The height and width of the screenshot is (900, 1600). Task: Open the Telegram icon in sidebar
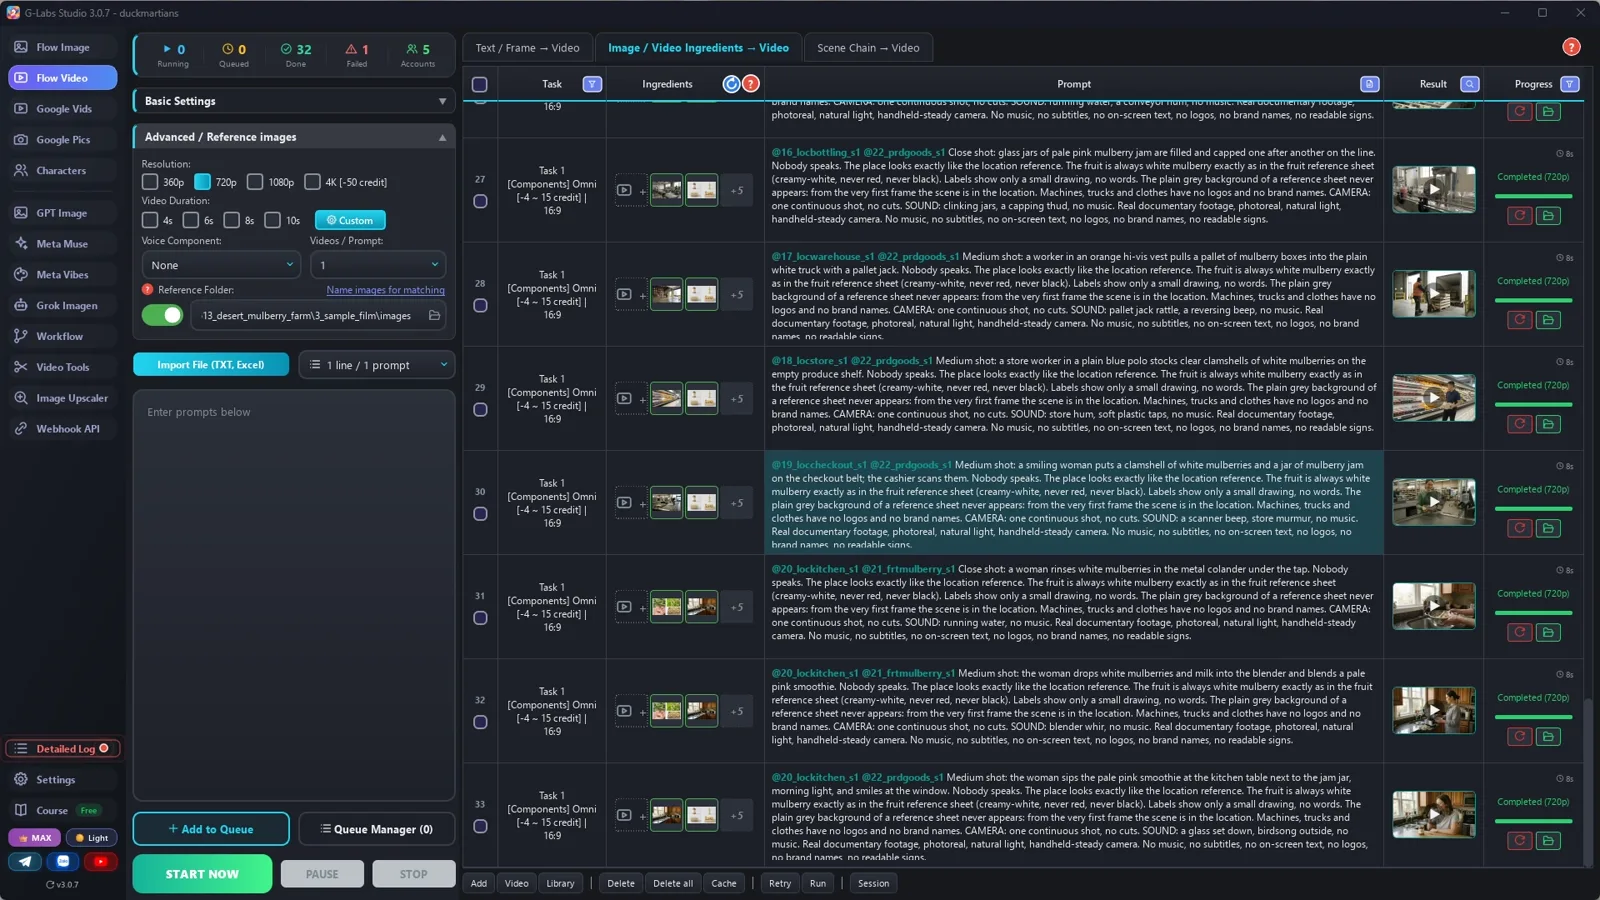(x=25, y=861)
